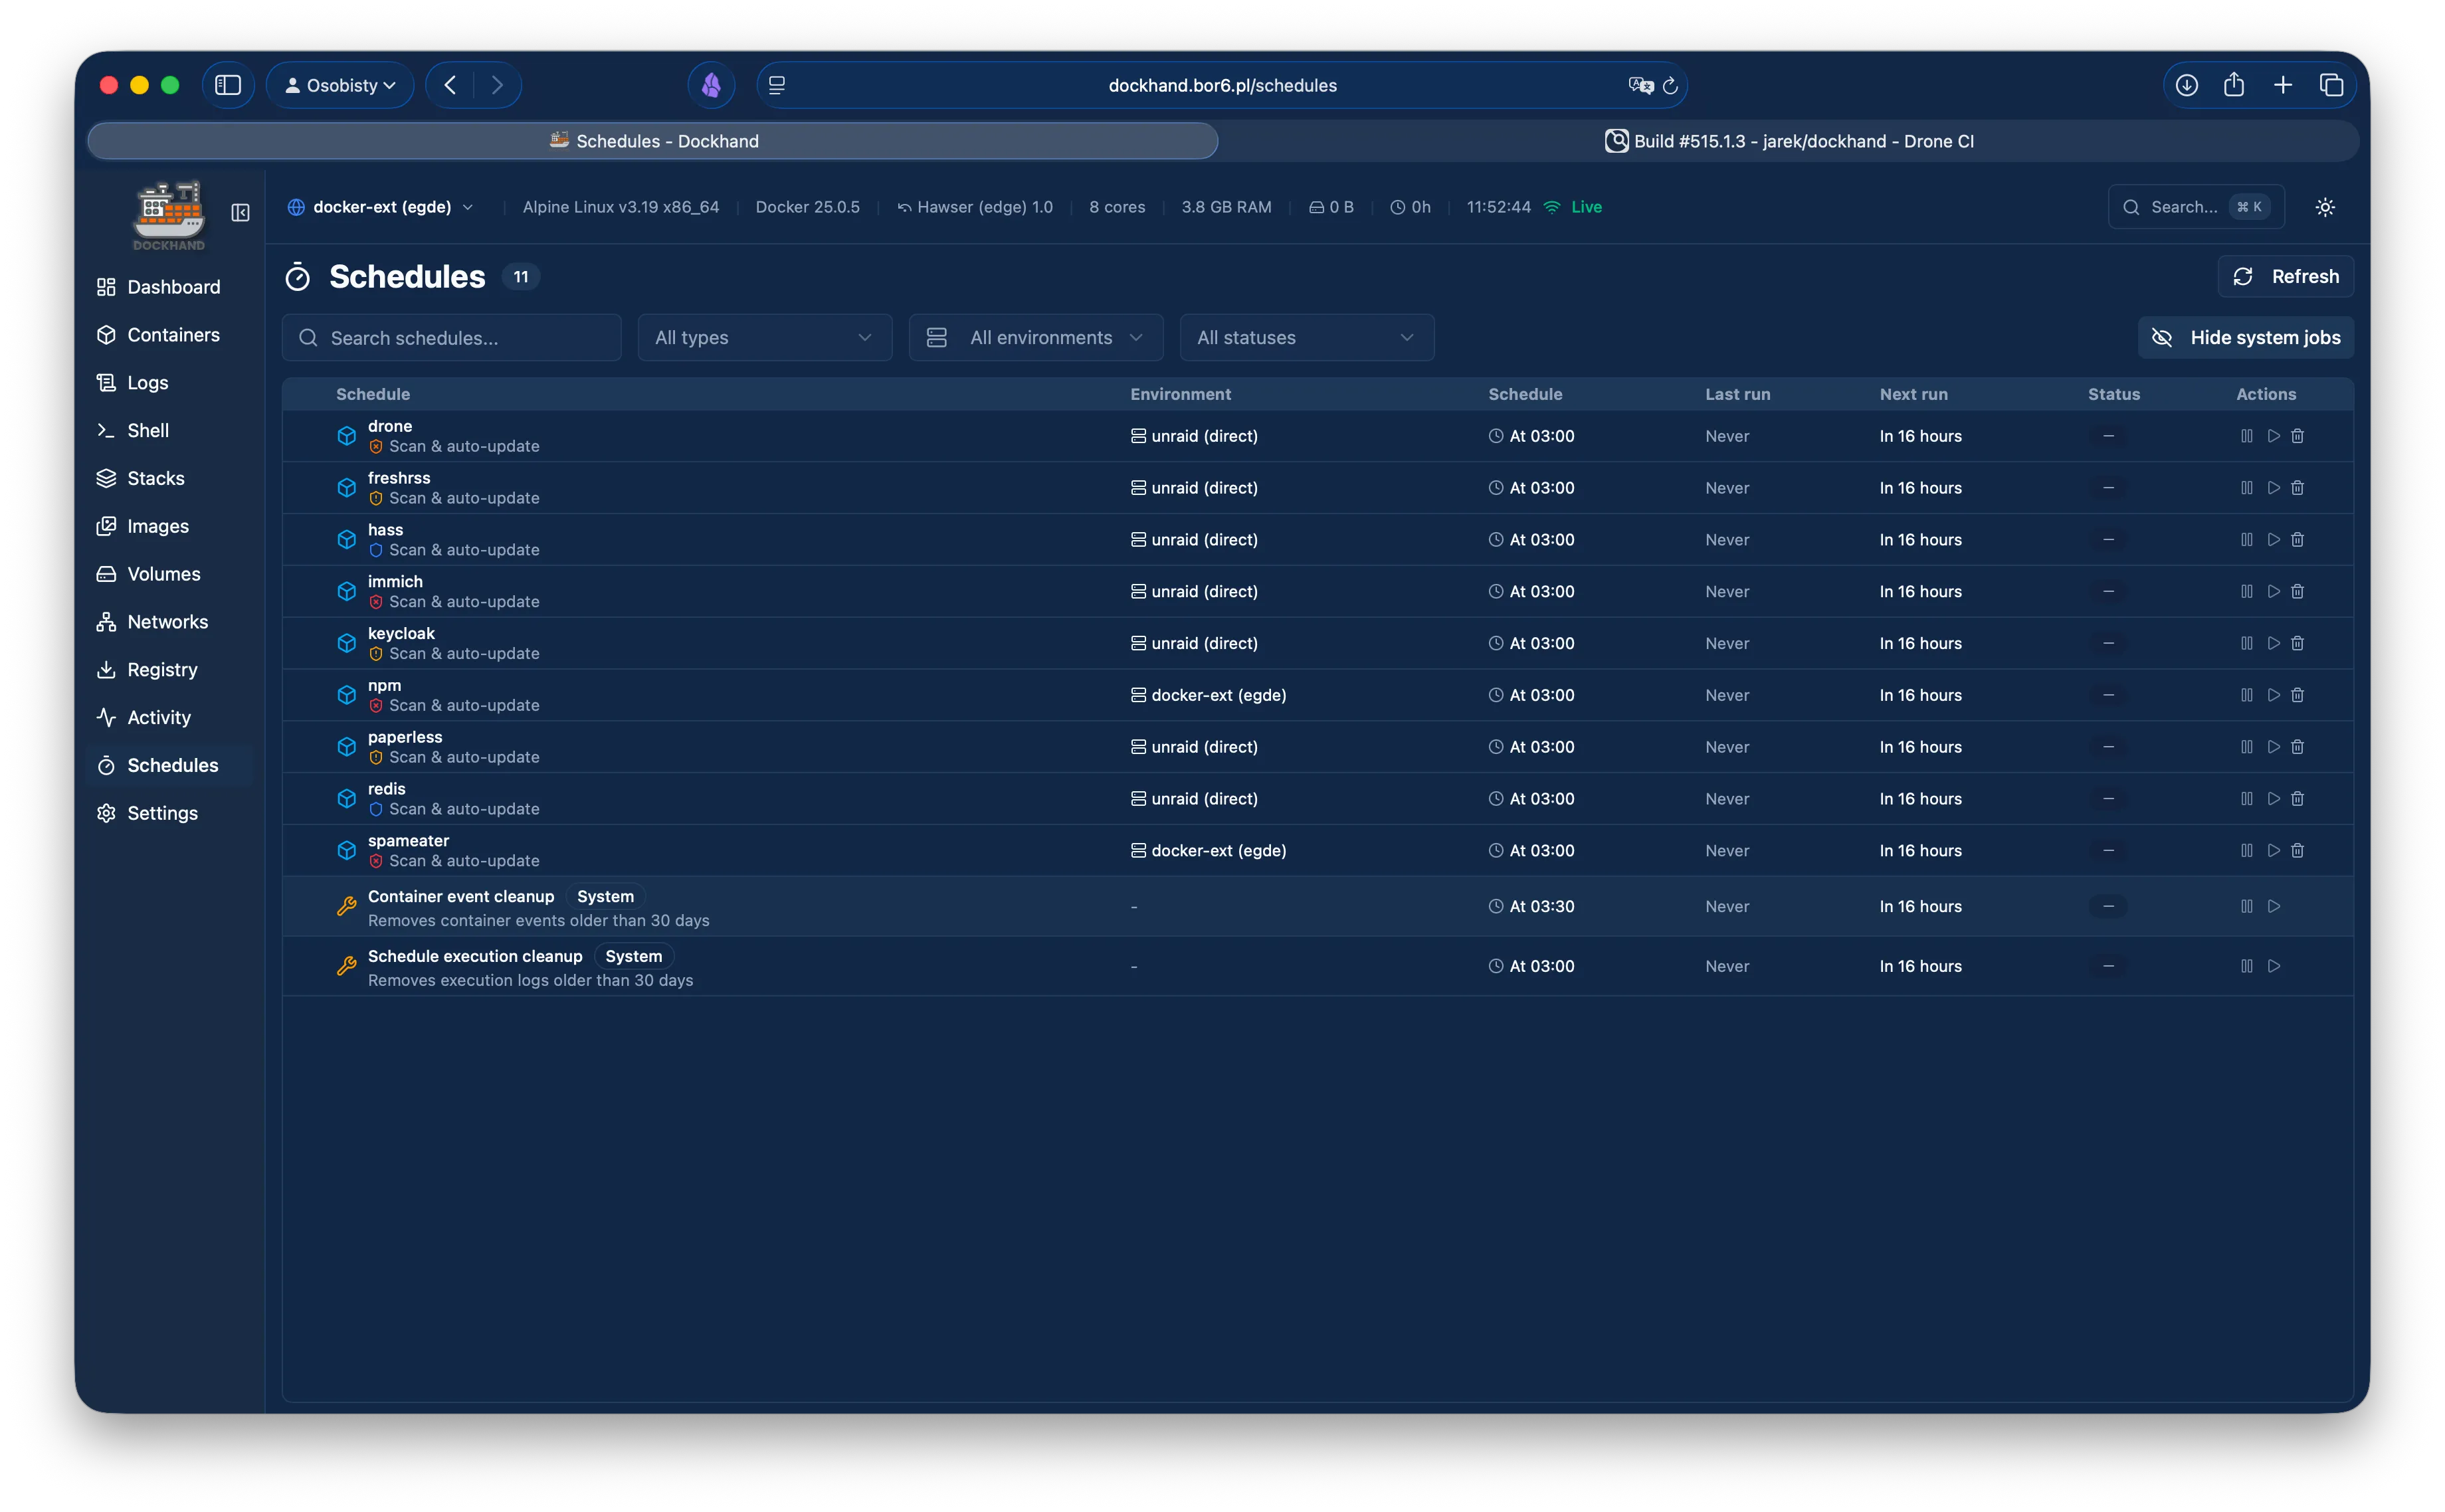Screen dimensions: 2445x1512
Task: Open the All types filter dropdown
Action: (x=763, y=337)
